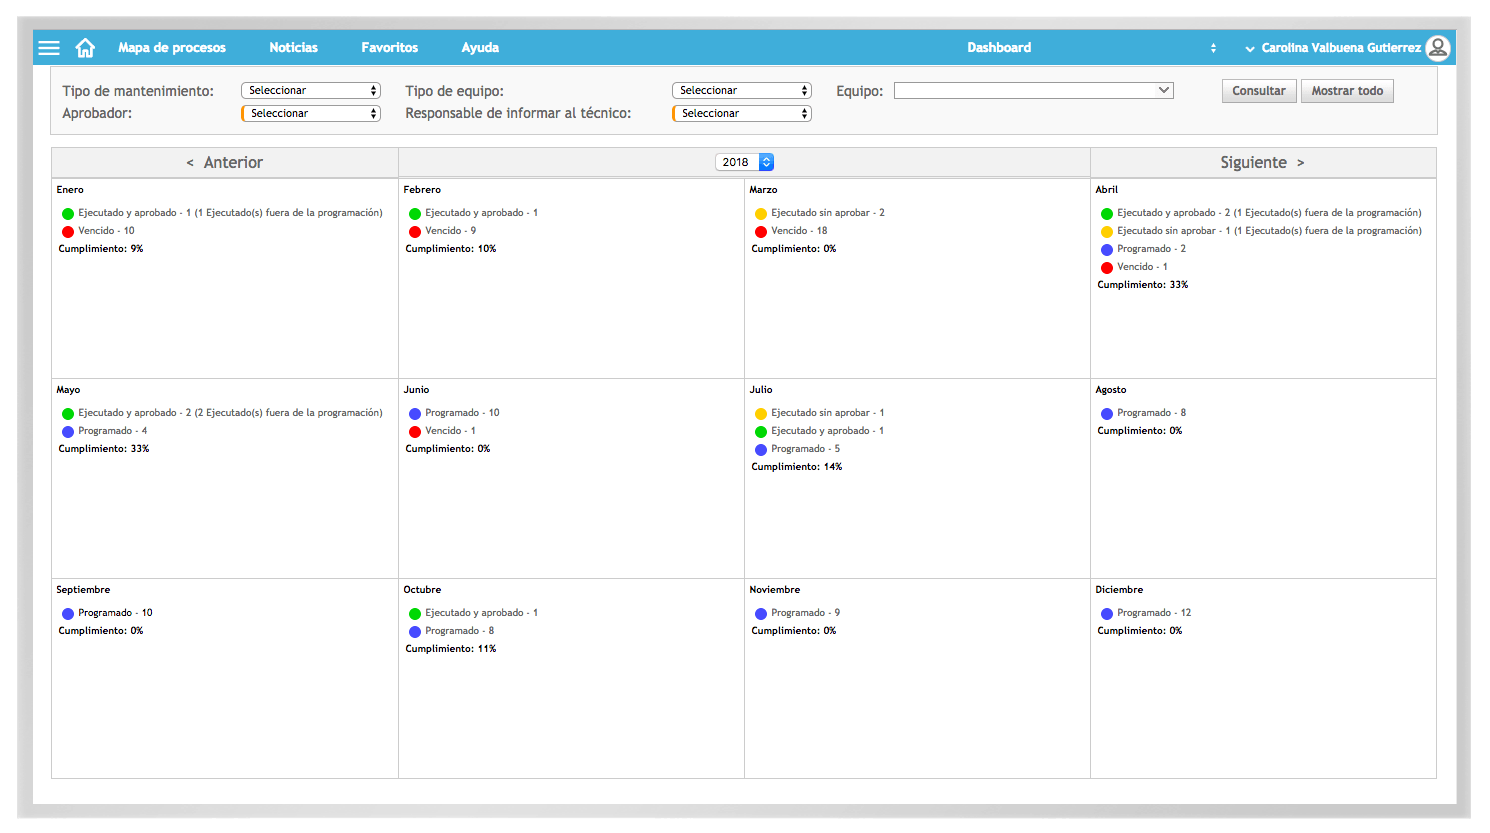Screen dimensions: 1490x833
Task: Click 'Cumplimiento: 9%' in Enero
Action: coord(101,249)
